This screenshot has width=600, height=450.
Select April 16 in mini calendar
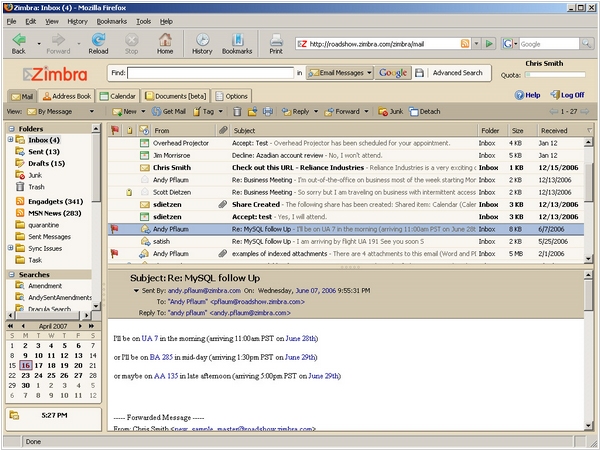(26, 365)
